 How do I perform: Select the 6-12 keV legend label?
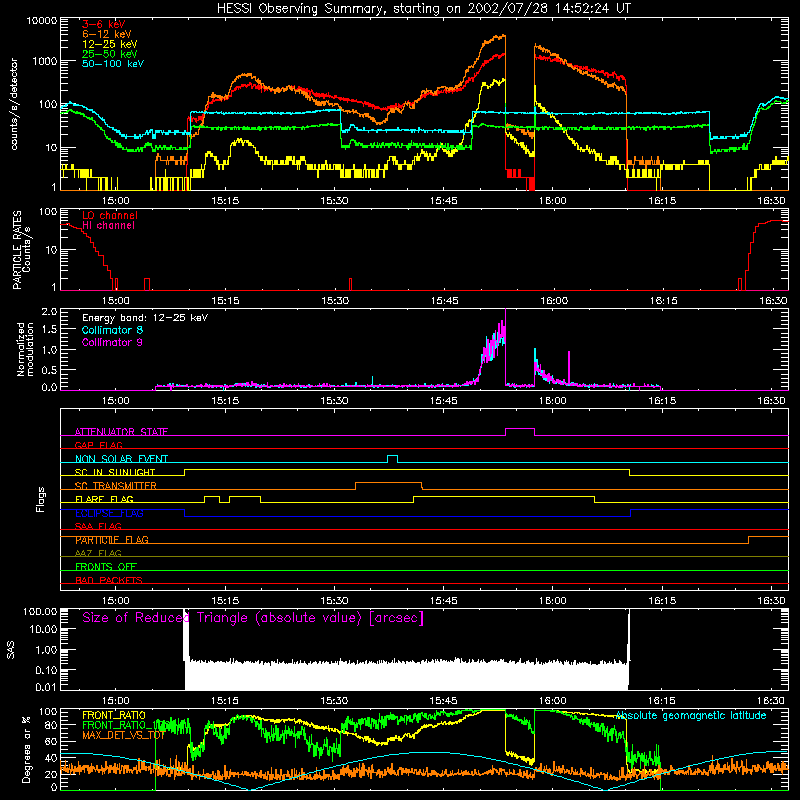(x=107, y=34)
